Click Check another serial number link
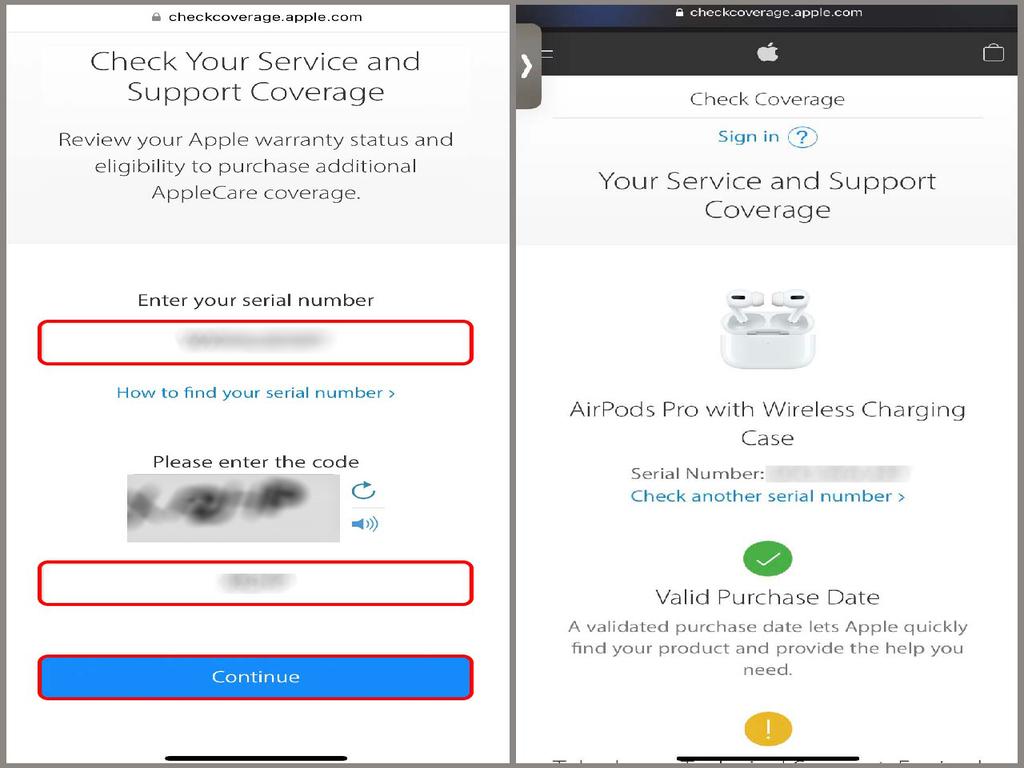This screenshot has height=768, width=1024. pyautogui.click(x=767, y=496)
